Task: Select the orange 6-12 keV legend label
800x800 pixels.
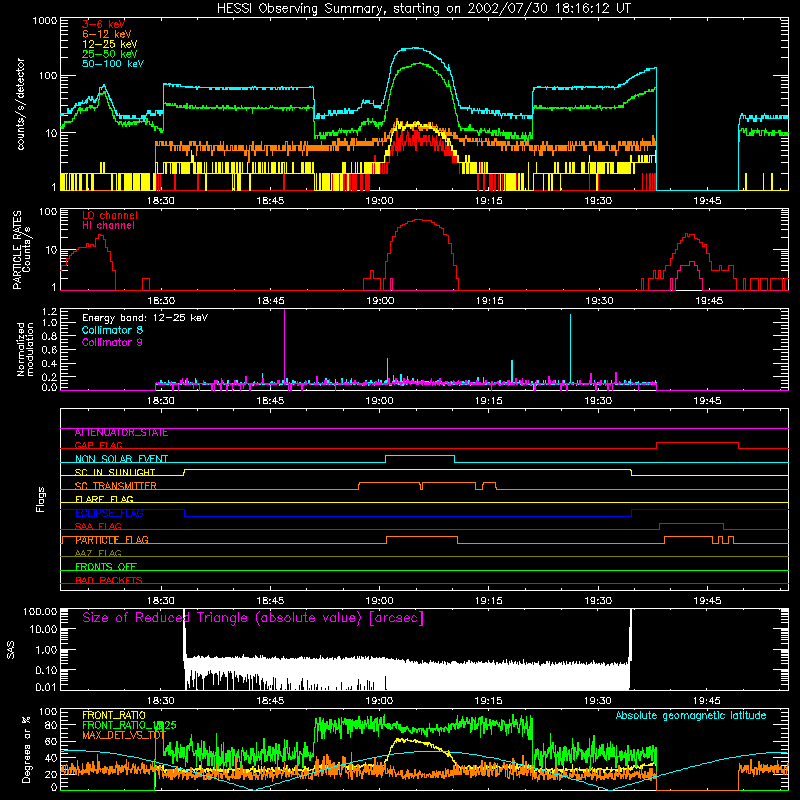Action: point(107,34)
